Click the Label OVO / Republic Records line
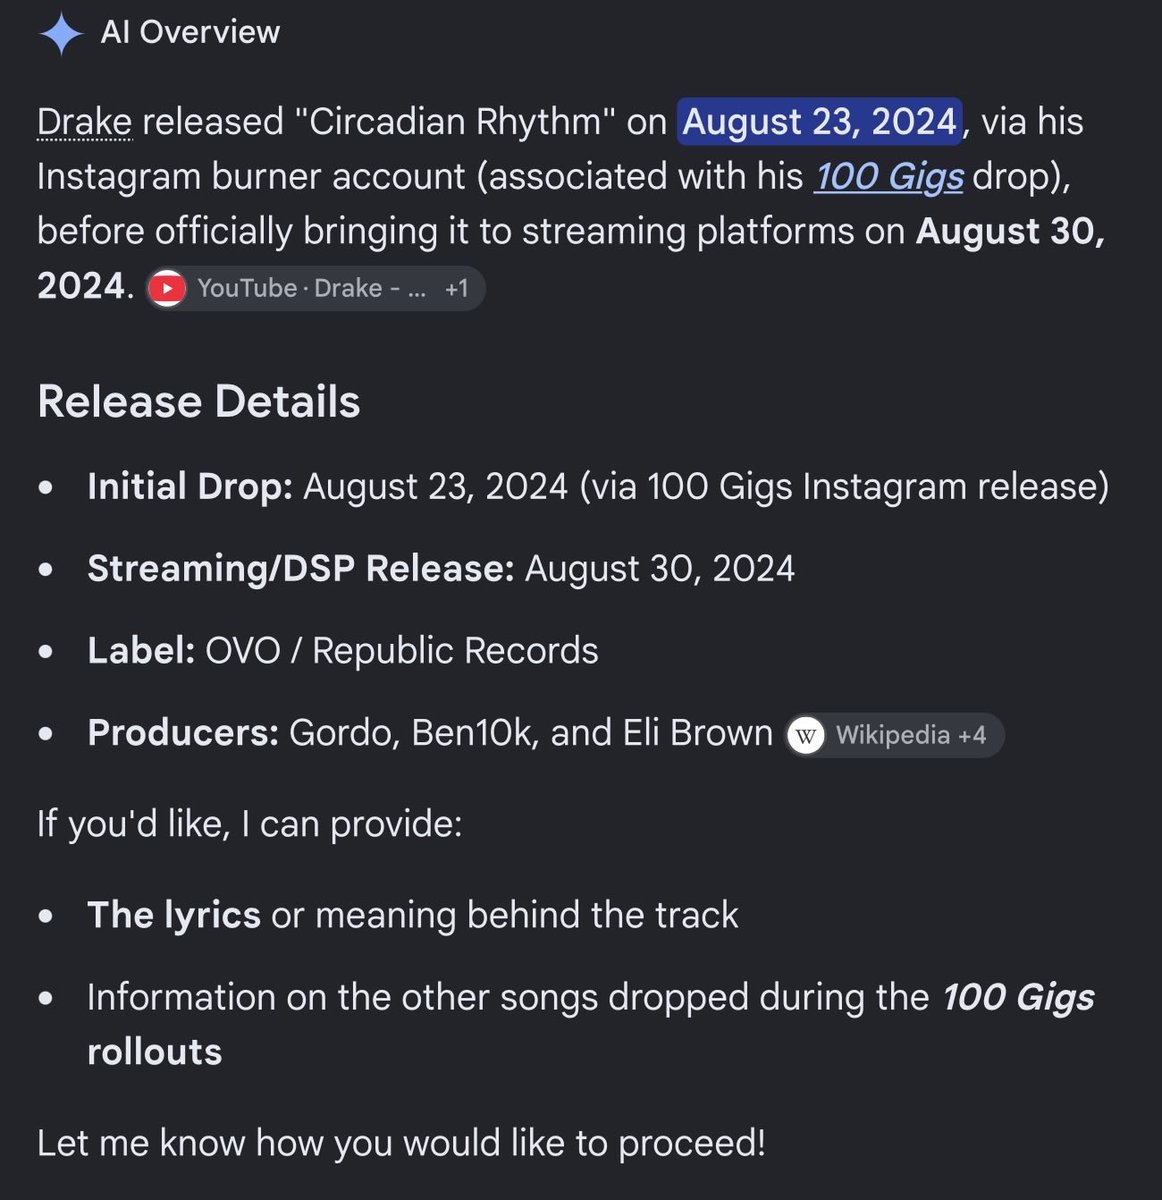This screenshot has height=1200, width=1162. point(343,651)
